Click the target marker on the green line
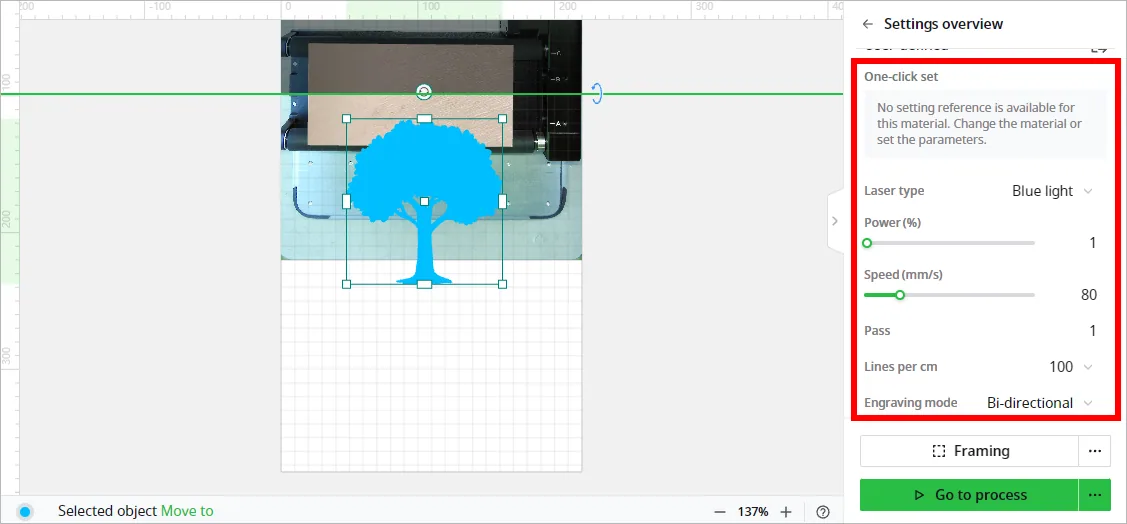 (x=424, y=92)
